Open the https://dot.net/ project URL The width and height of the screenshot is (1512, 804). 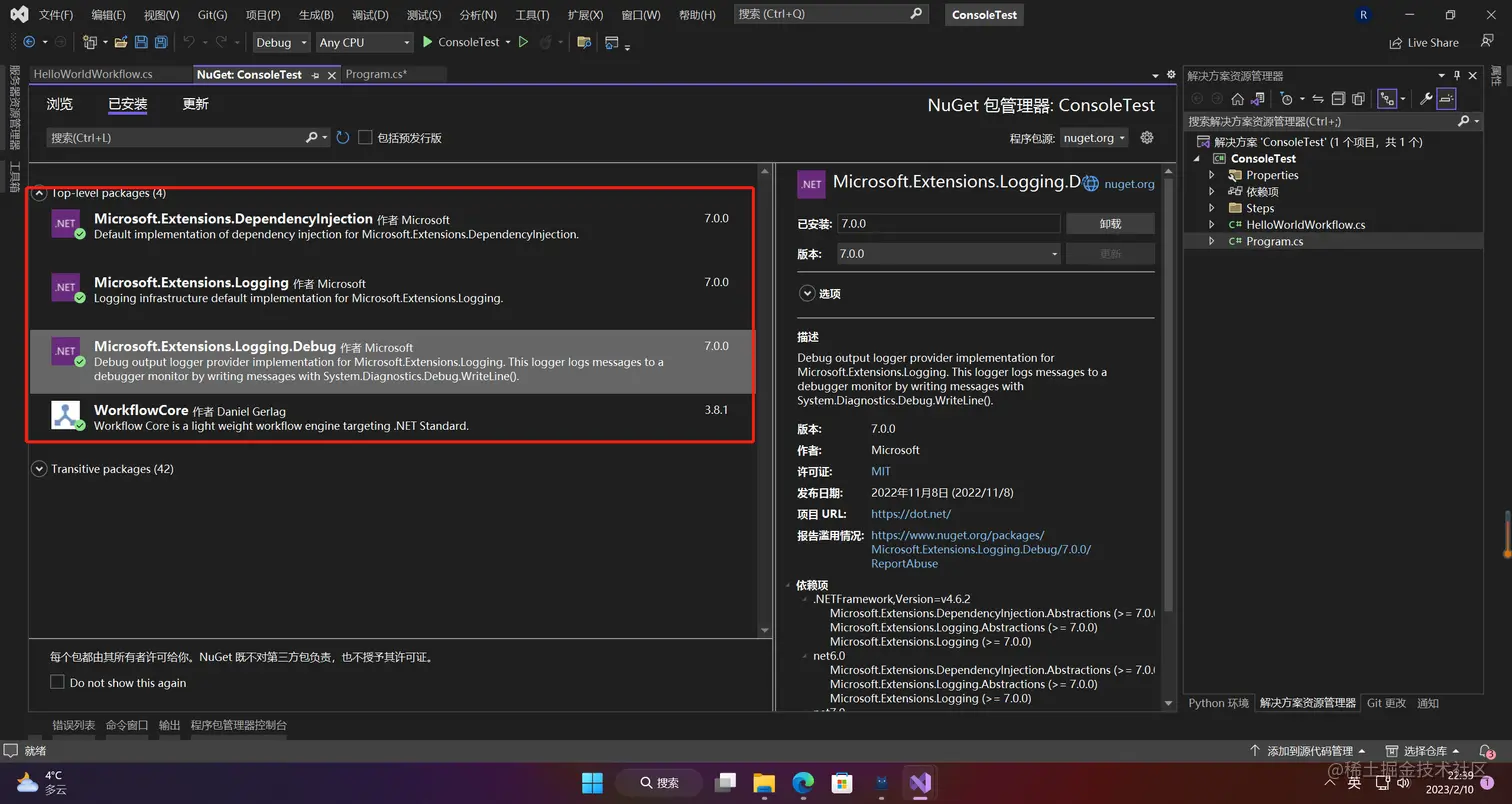pyautogui.click(x=911, y=514)
